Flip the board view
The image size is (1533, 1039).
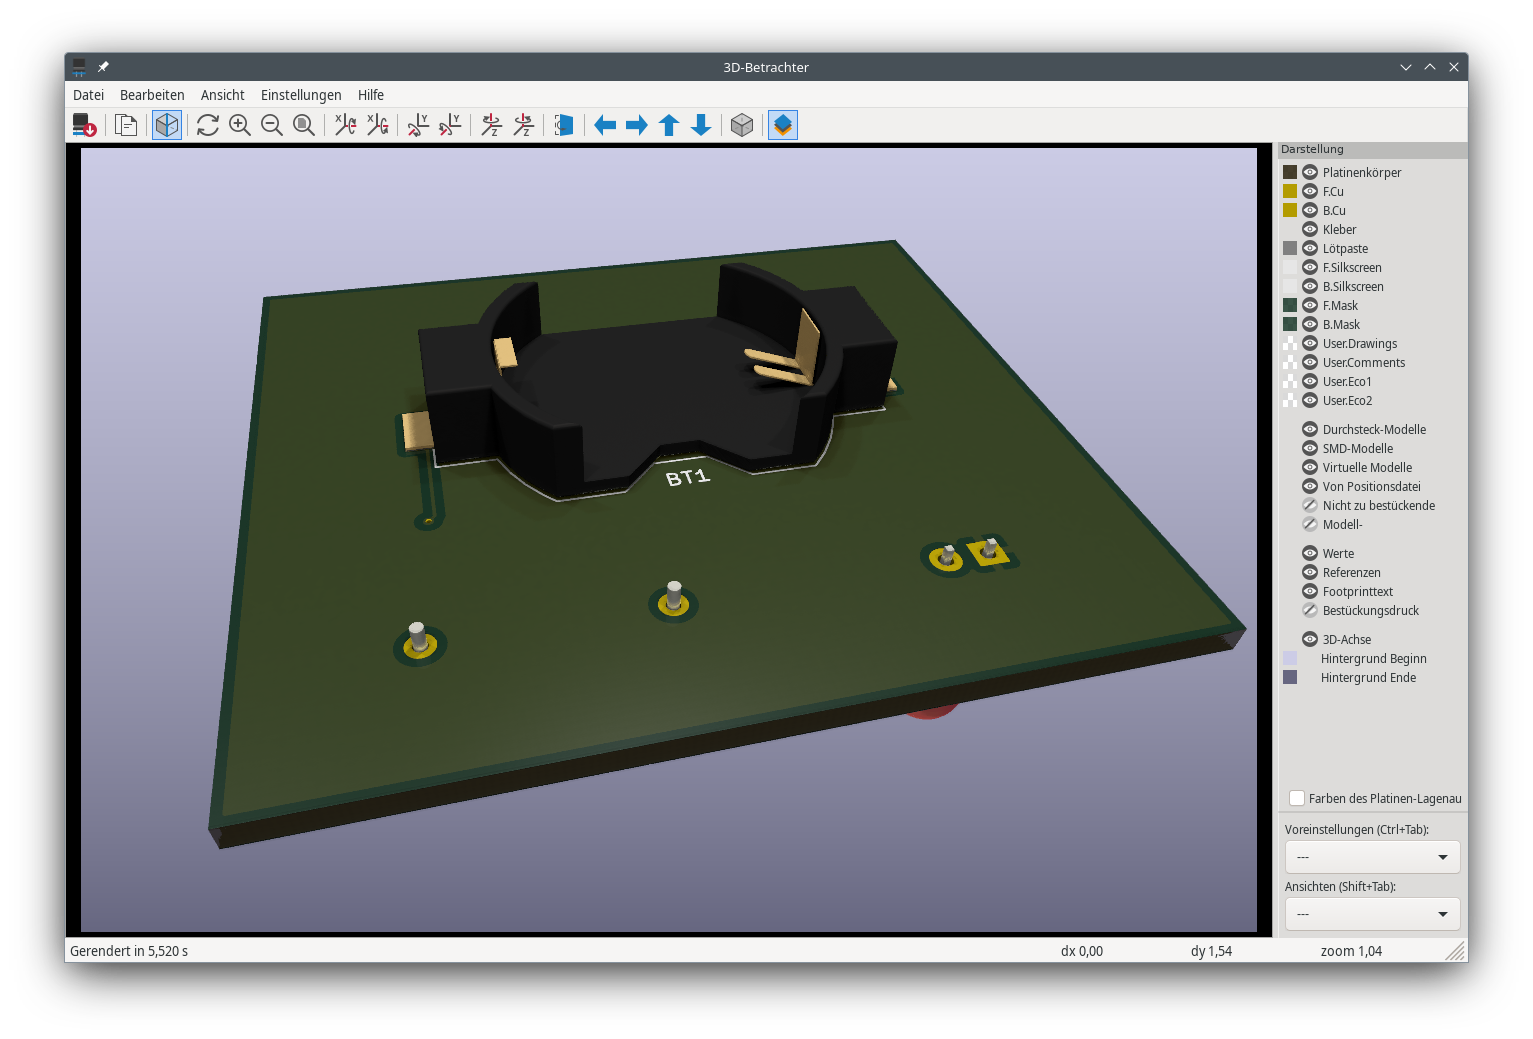point(563,125)
